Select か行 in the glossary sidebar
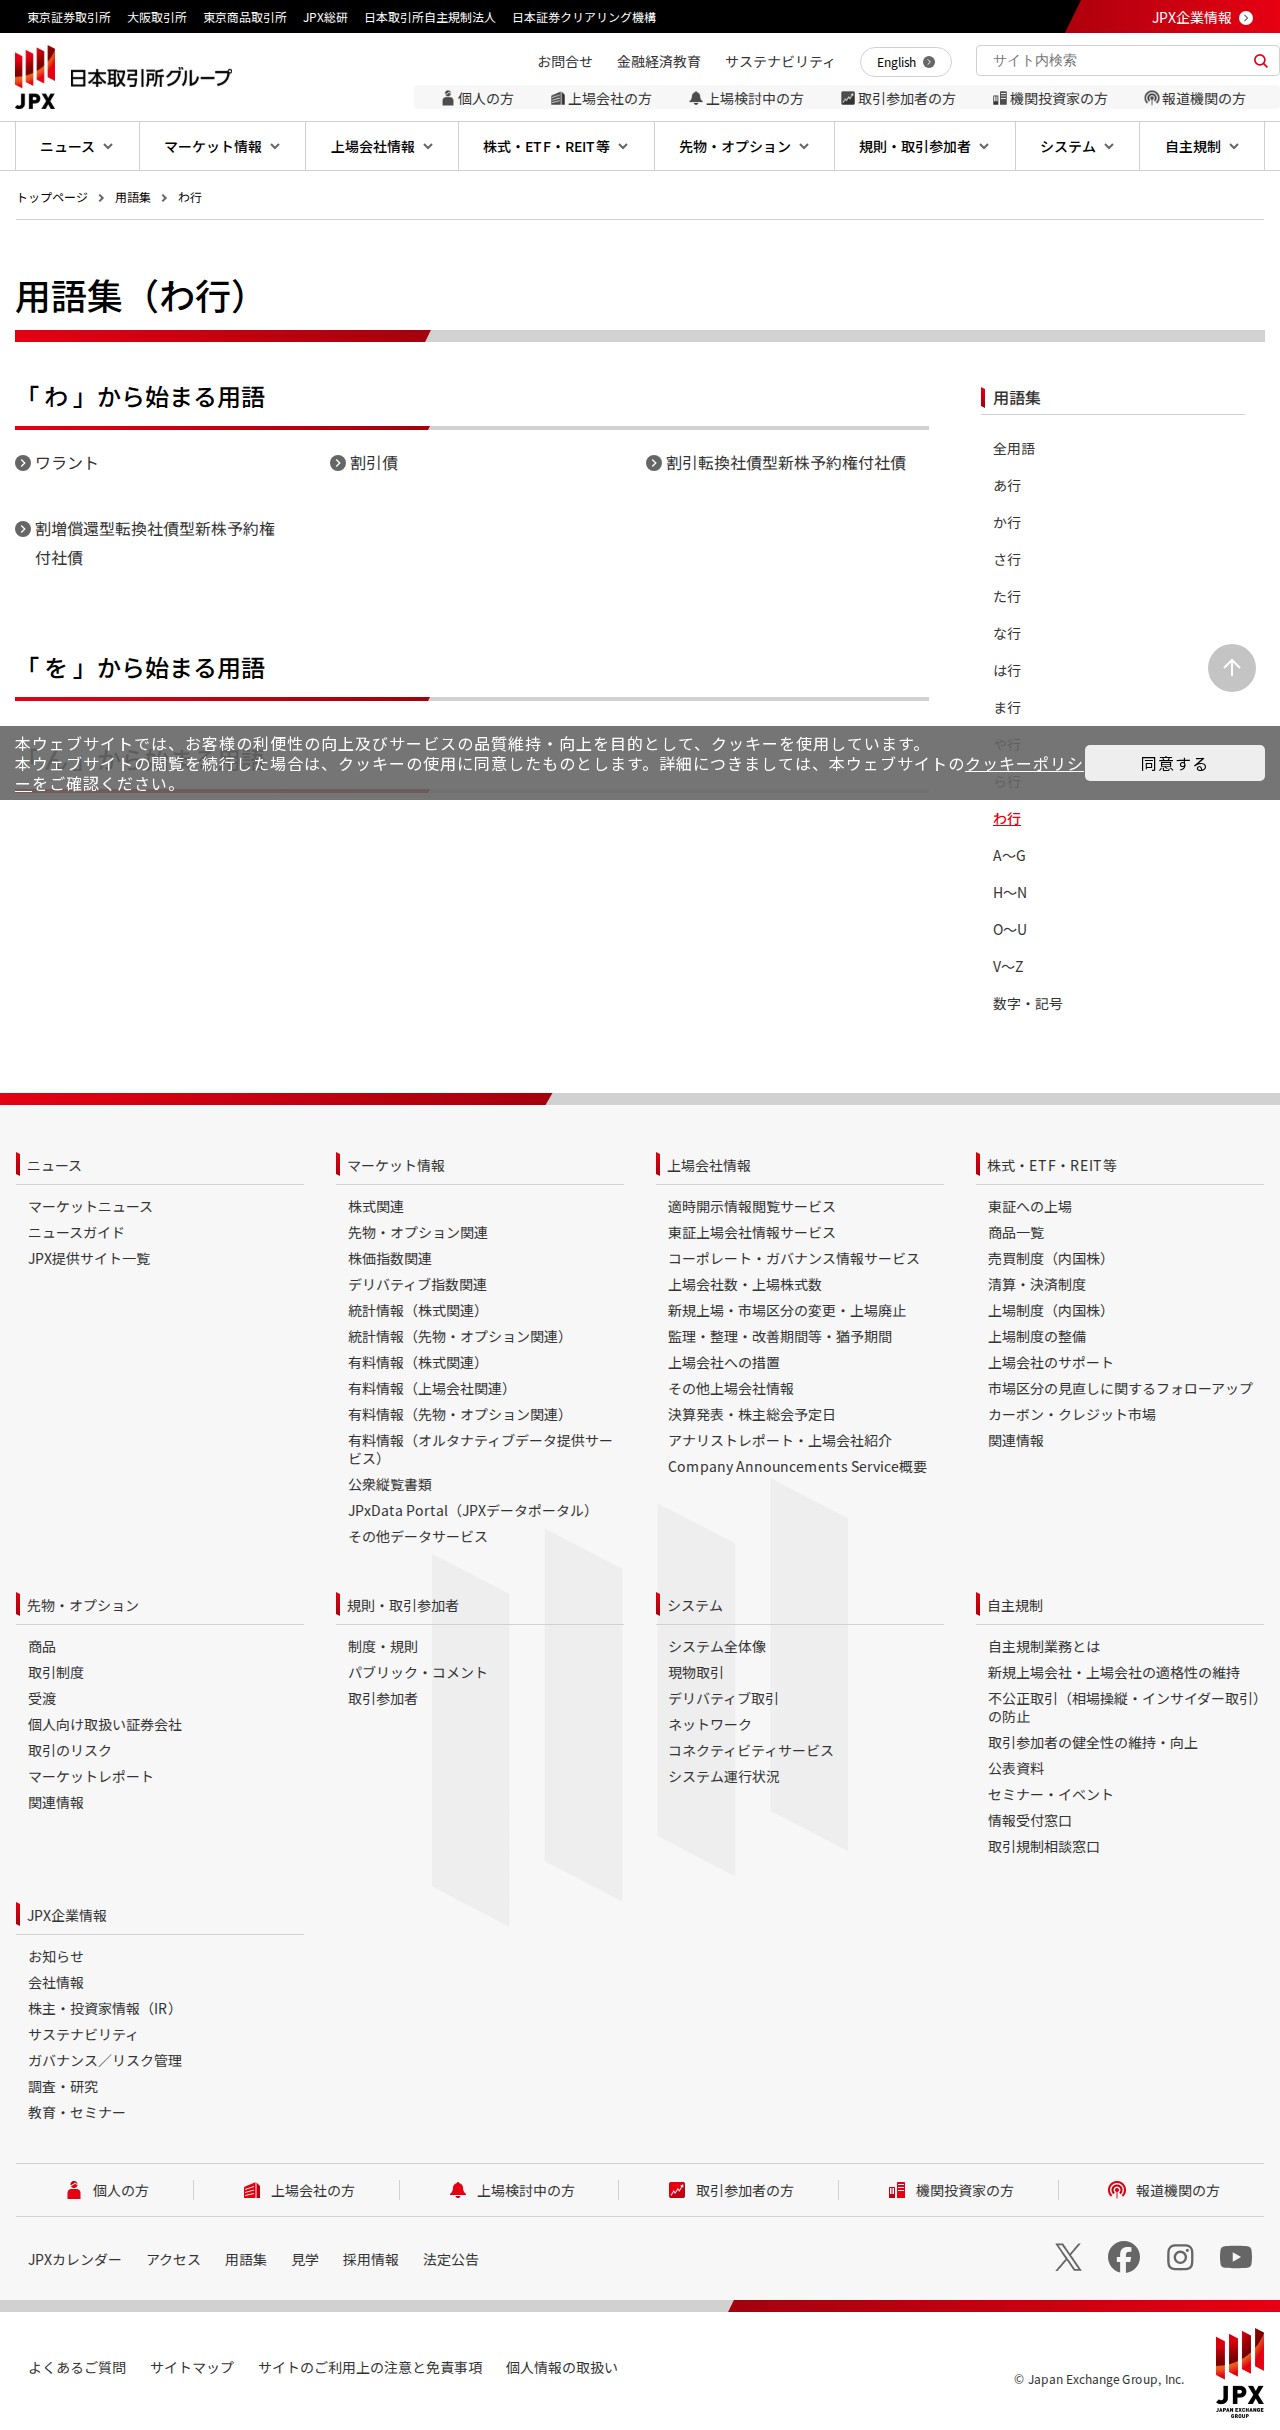 click(1007, 523)
